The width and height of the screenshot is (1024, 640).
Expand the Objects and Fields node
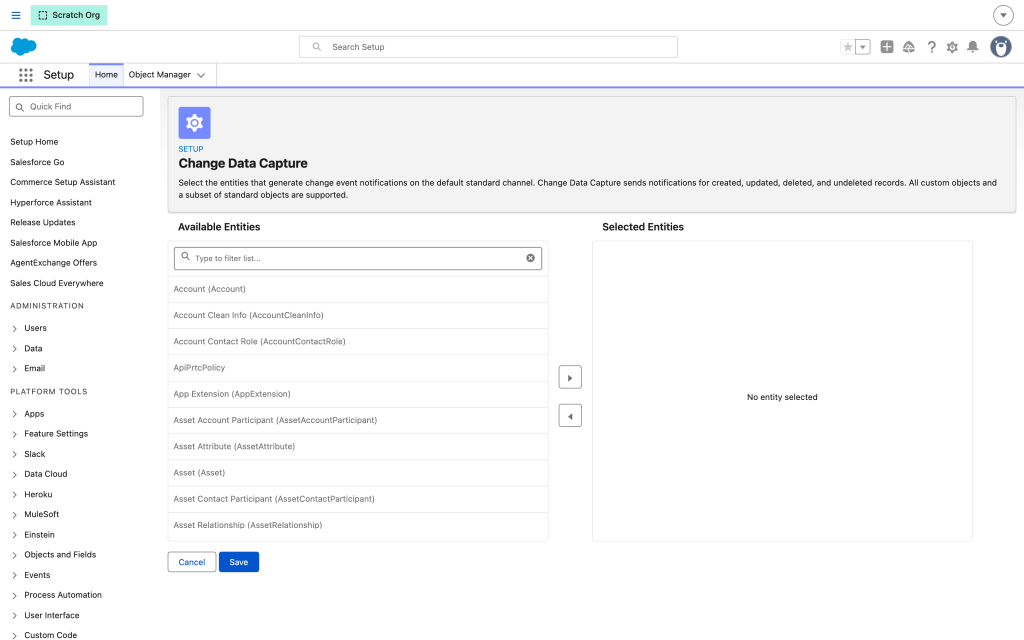tap(14, 555)
